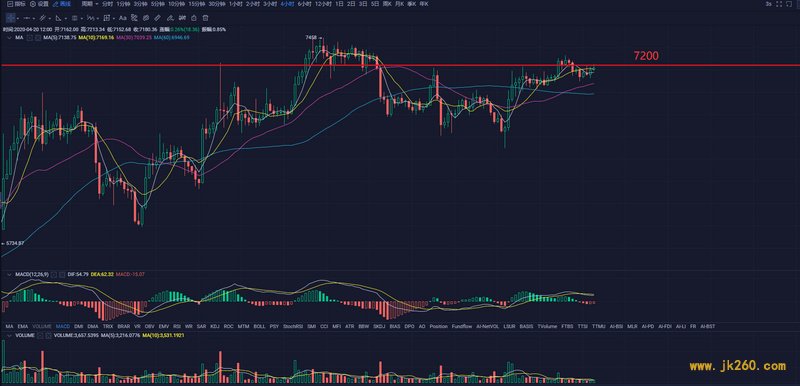Screen dimensions: 800x386
Task: Select the eraser tool icon
Action: [170, 18]
